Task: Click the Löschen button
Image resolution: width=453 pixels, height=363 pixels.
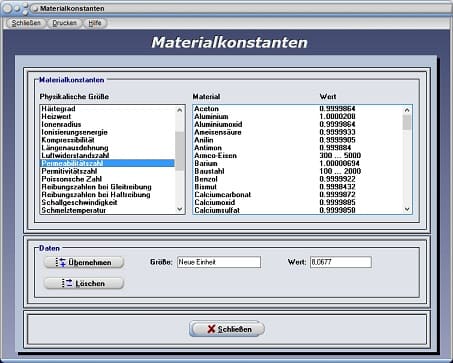Action: pos(84,283)
